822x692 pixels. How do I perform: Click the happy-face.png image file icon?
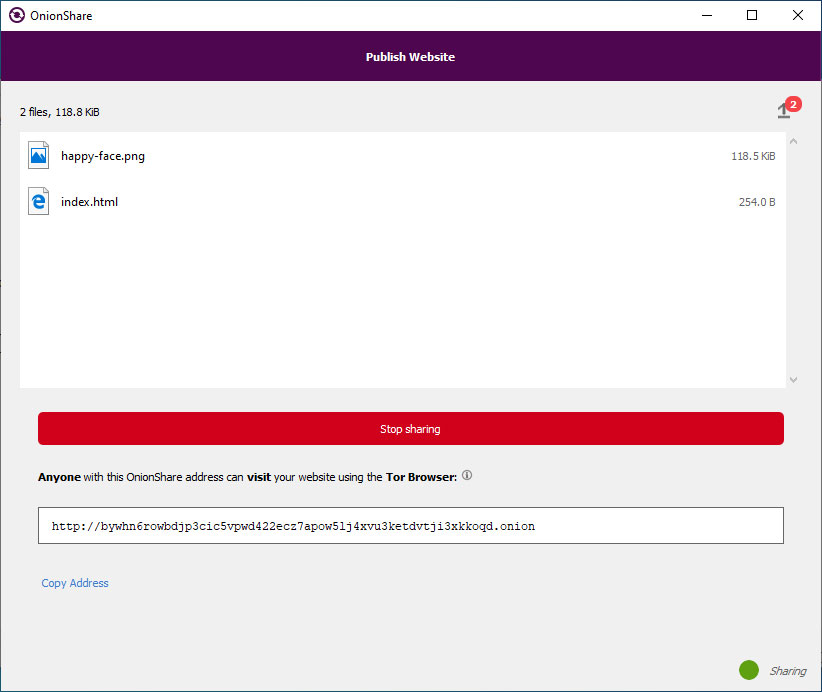tap(38, 155)
